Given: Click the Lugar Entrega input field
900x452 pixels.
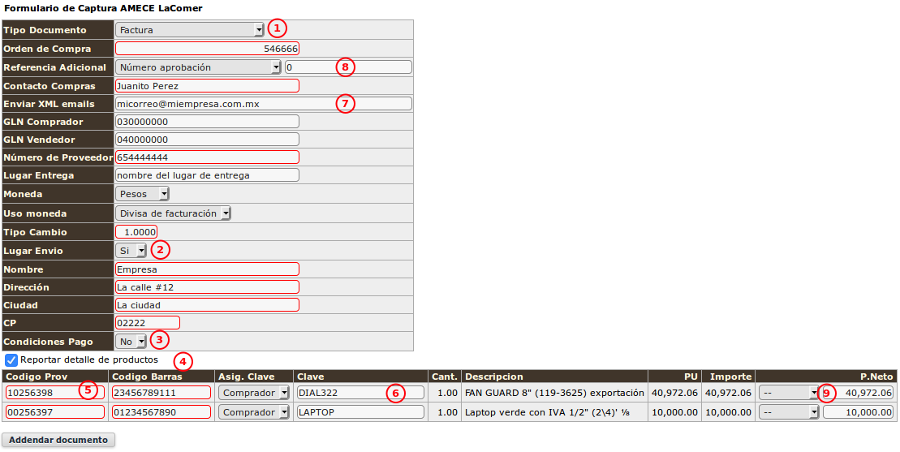Looking at the screenshot, I should pyautogui.click(x=207, y=175).
